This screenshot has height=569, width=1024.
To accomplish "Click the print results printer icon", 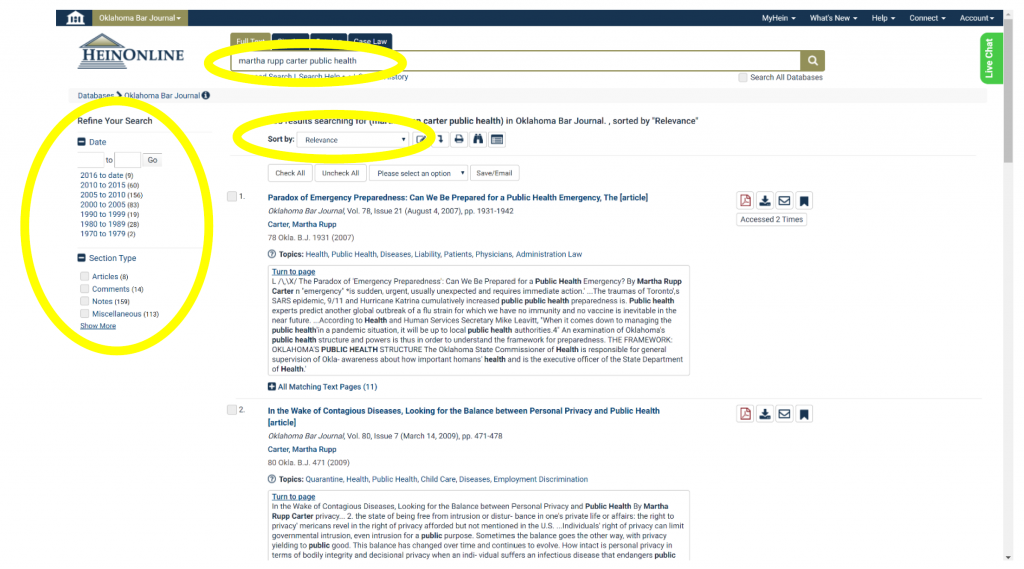I will click(459, 139).
